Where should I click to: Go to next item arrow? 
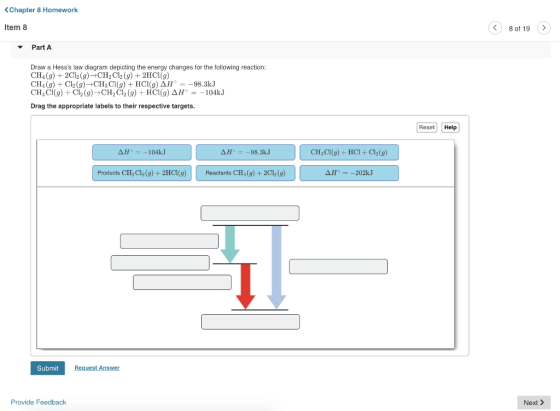click(544, 28)
